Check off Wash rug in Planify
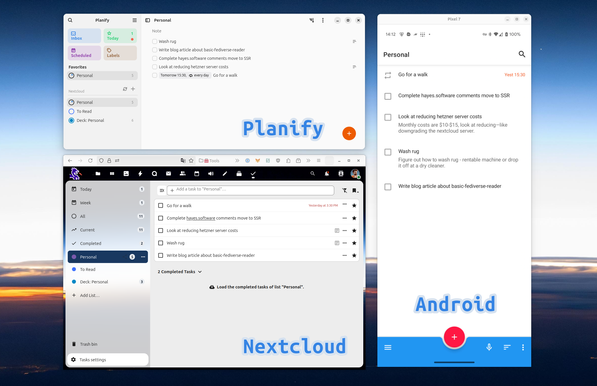The width and height of the screenshot is (597, 386). [x=155, y=41]
